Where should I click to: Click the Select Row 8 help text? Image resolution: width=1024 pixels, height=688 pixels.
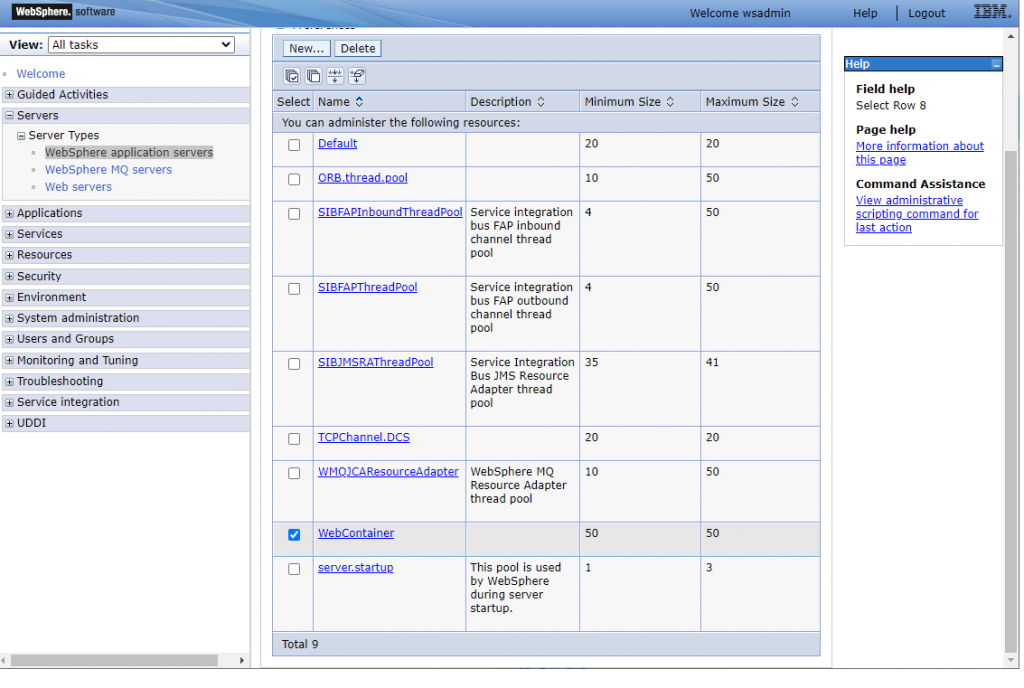tap(891, 106)
